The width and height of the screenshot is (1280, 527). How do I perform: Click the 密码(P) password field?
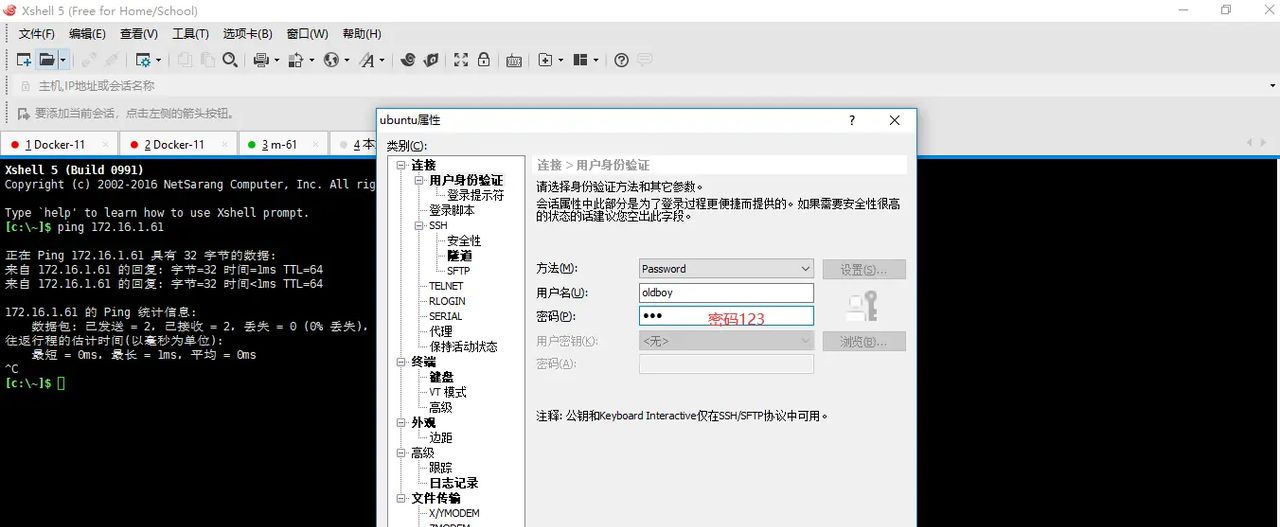(726, 316)
